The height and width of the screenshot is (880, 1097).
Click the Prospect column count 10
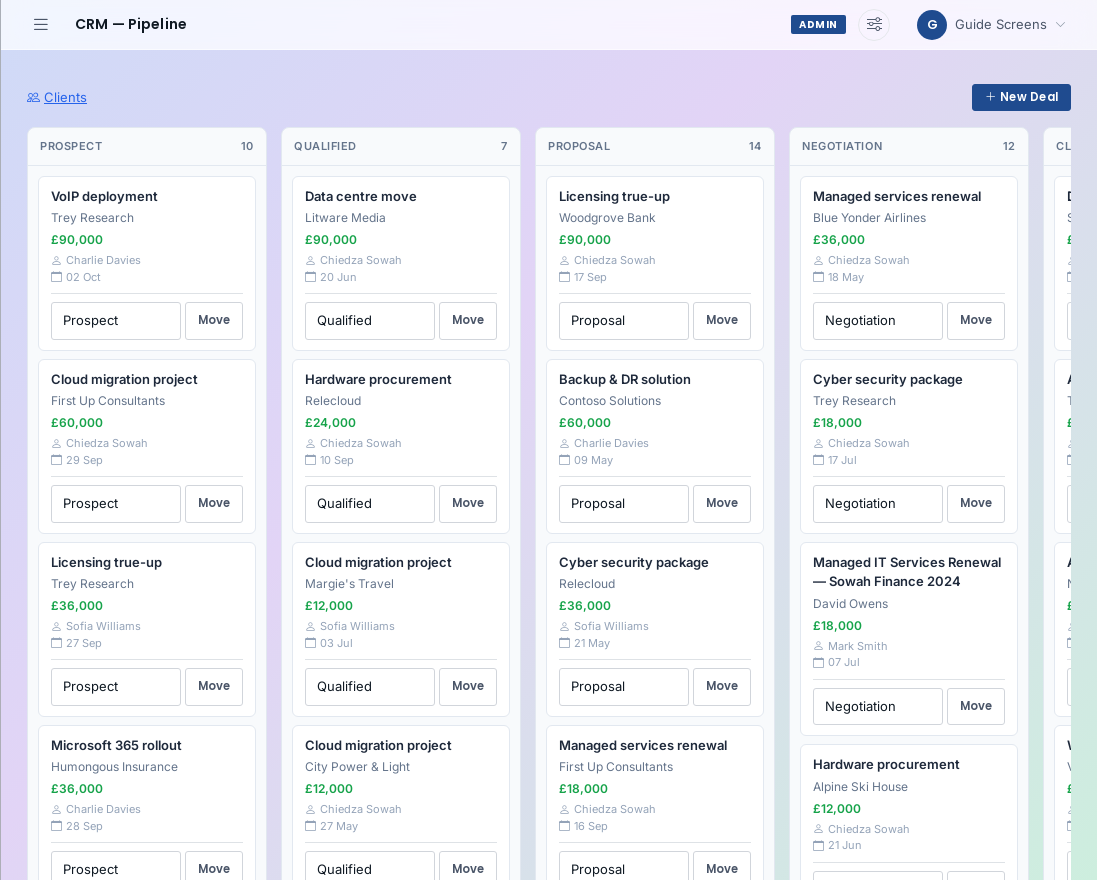click(x=247, y=146)
